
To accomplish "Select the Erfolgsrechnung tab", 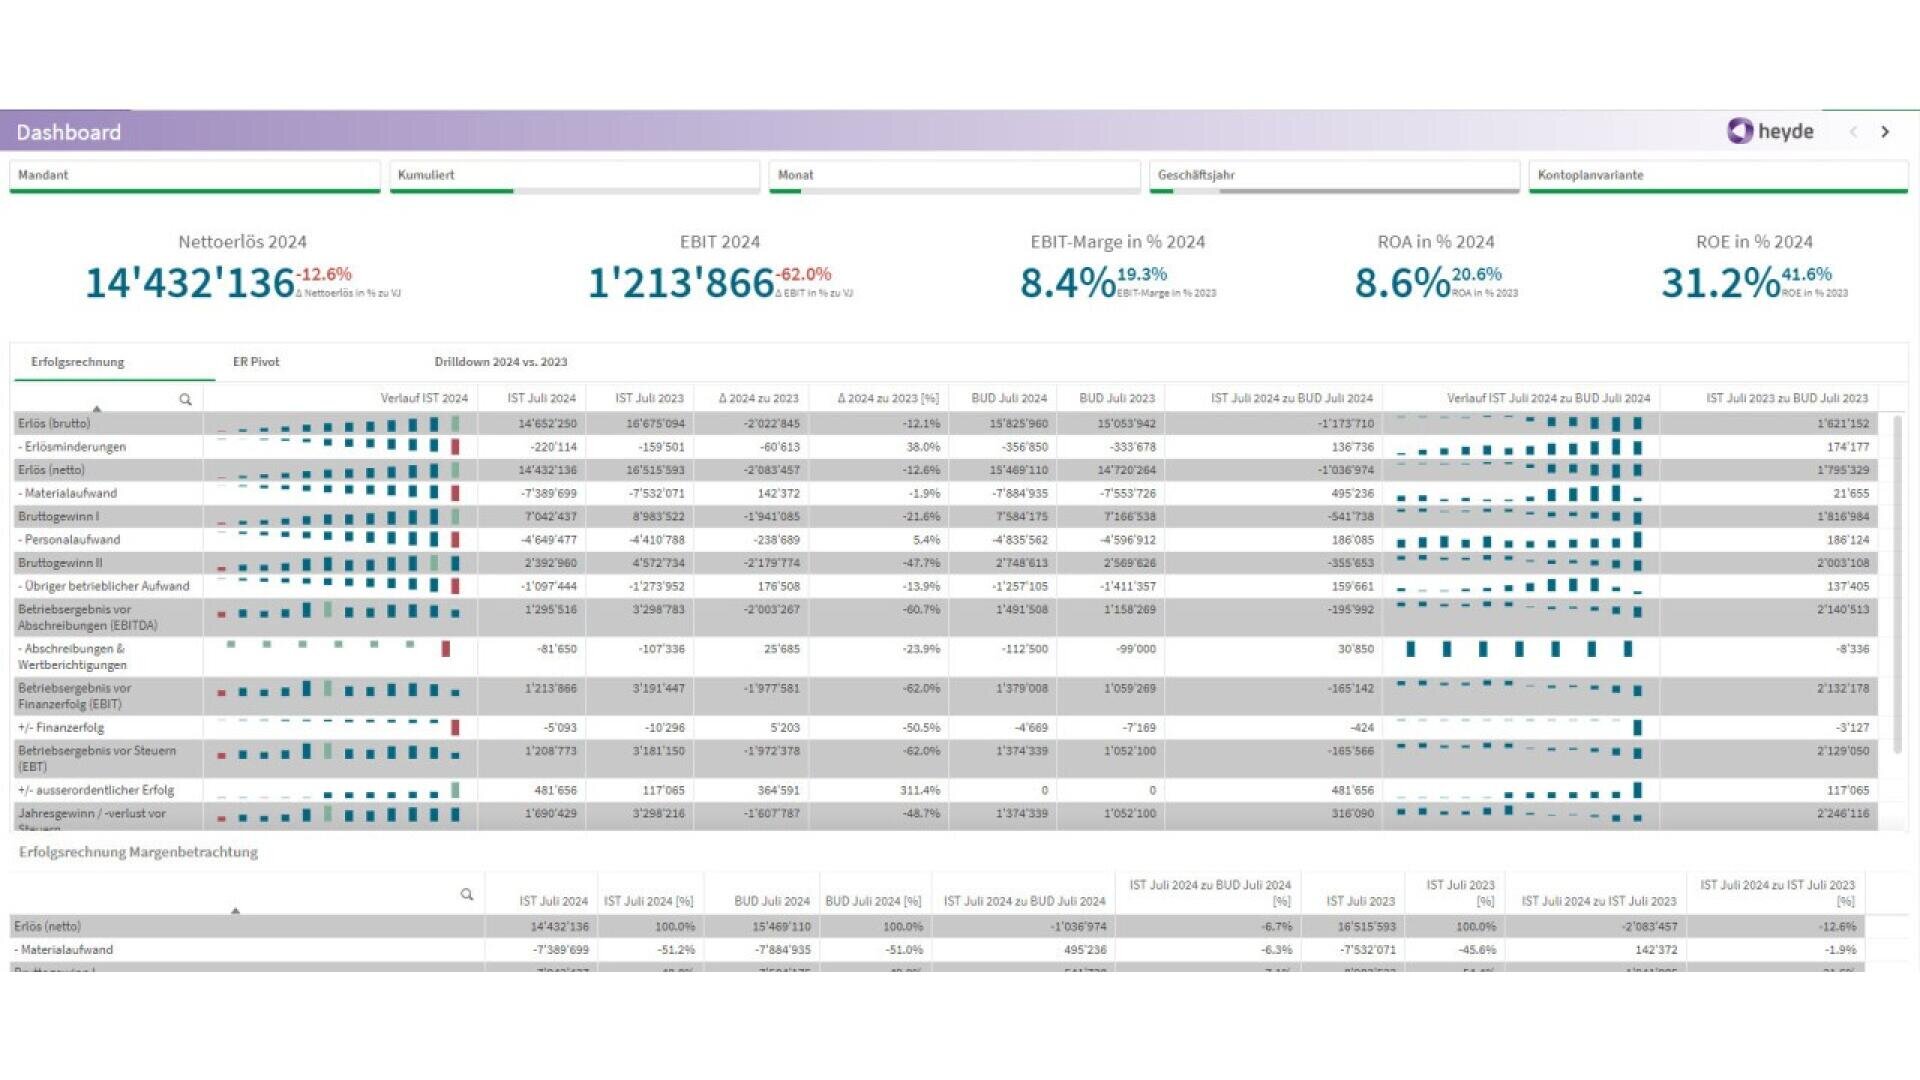I will [78, 362].
